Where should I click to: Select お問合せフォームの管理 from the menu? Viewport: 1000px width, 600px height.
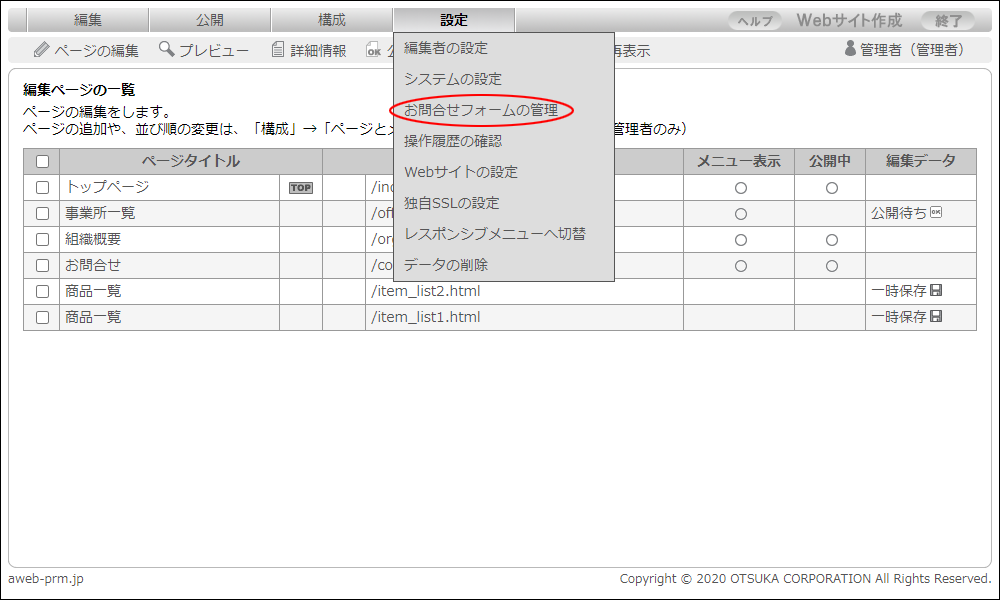tap(481, 110)
